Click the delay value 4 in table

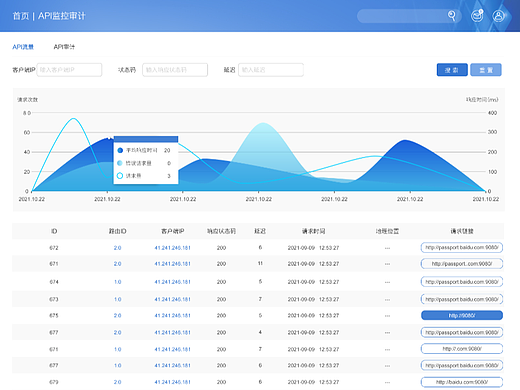260,332
